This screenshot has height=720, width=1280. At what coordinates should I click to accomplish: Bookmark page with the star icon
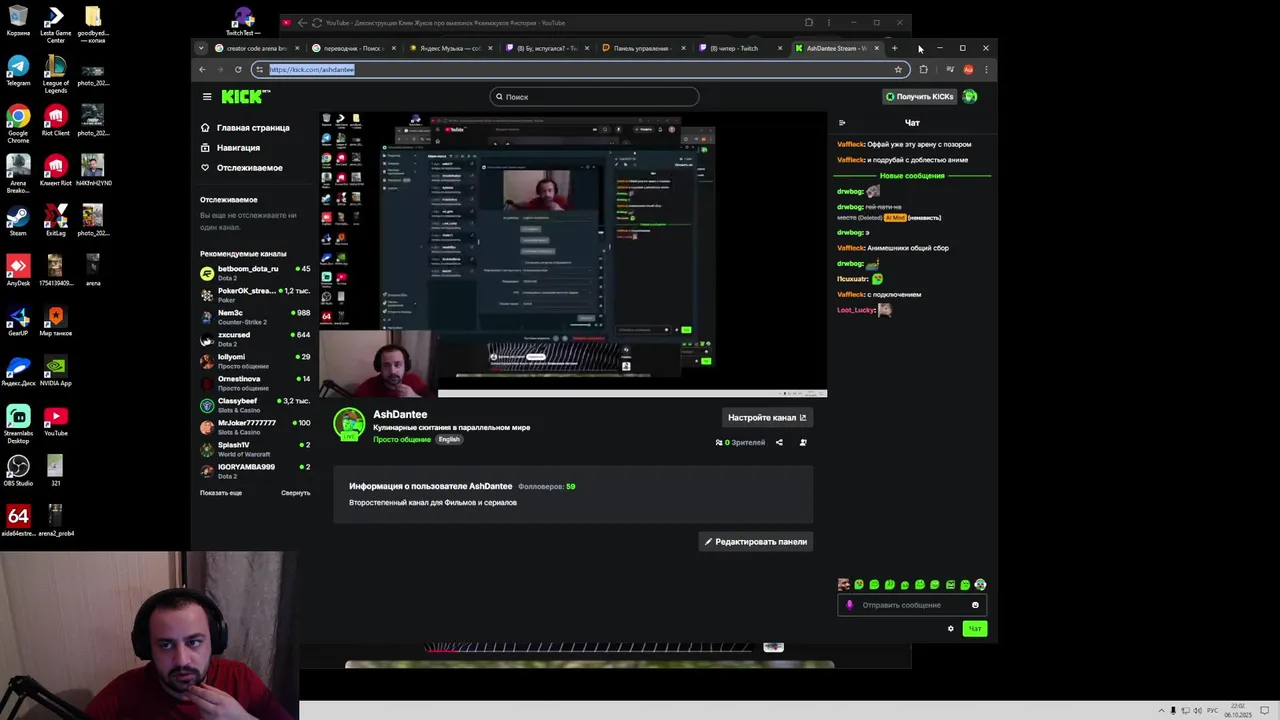(x=898, y=70)
